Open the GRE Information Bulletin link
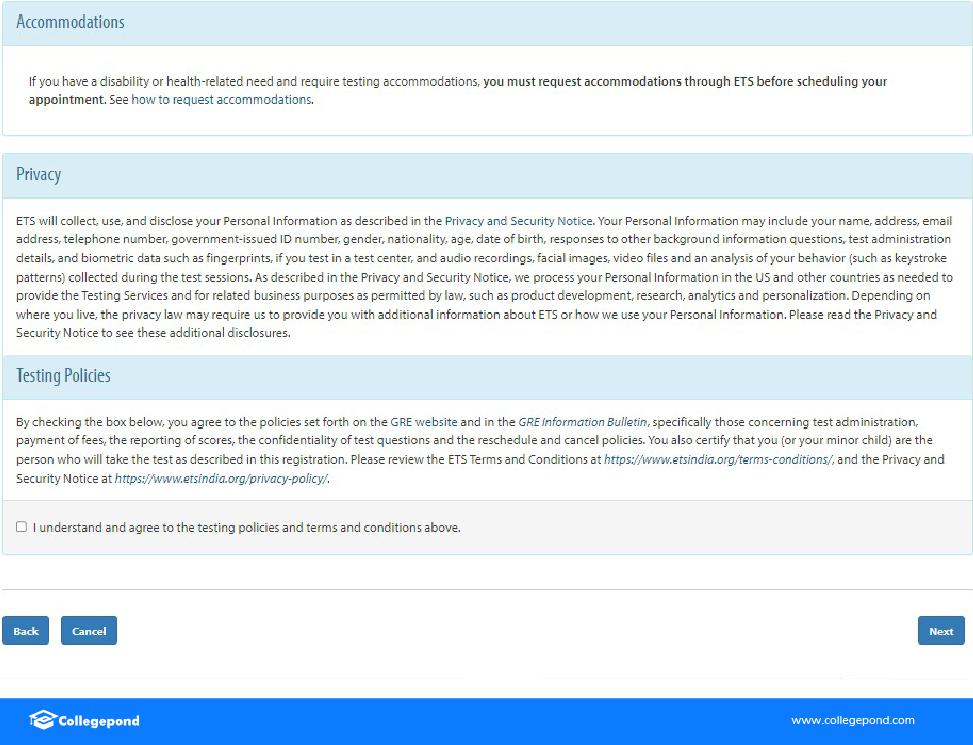Viewport: 973px width, 745px height. pos(582,423)
